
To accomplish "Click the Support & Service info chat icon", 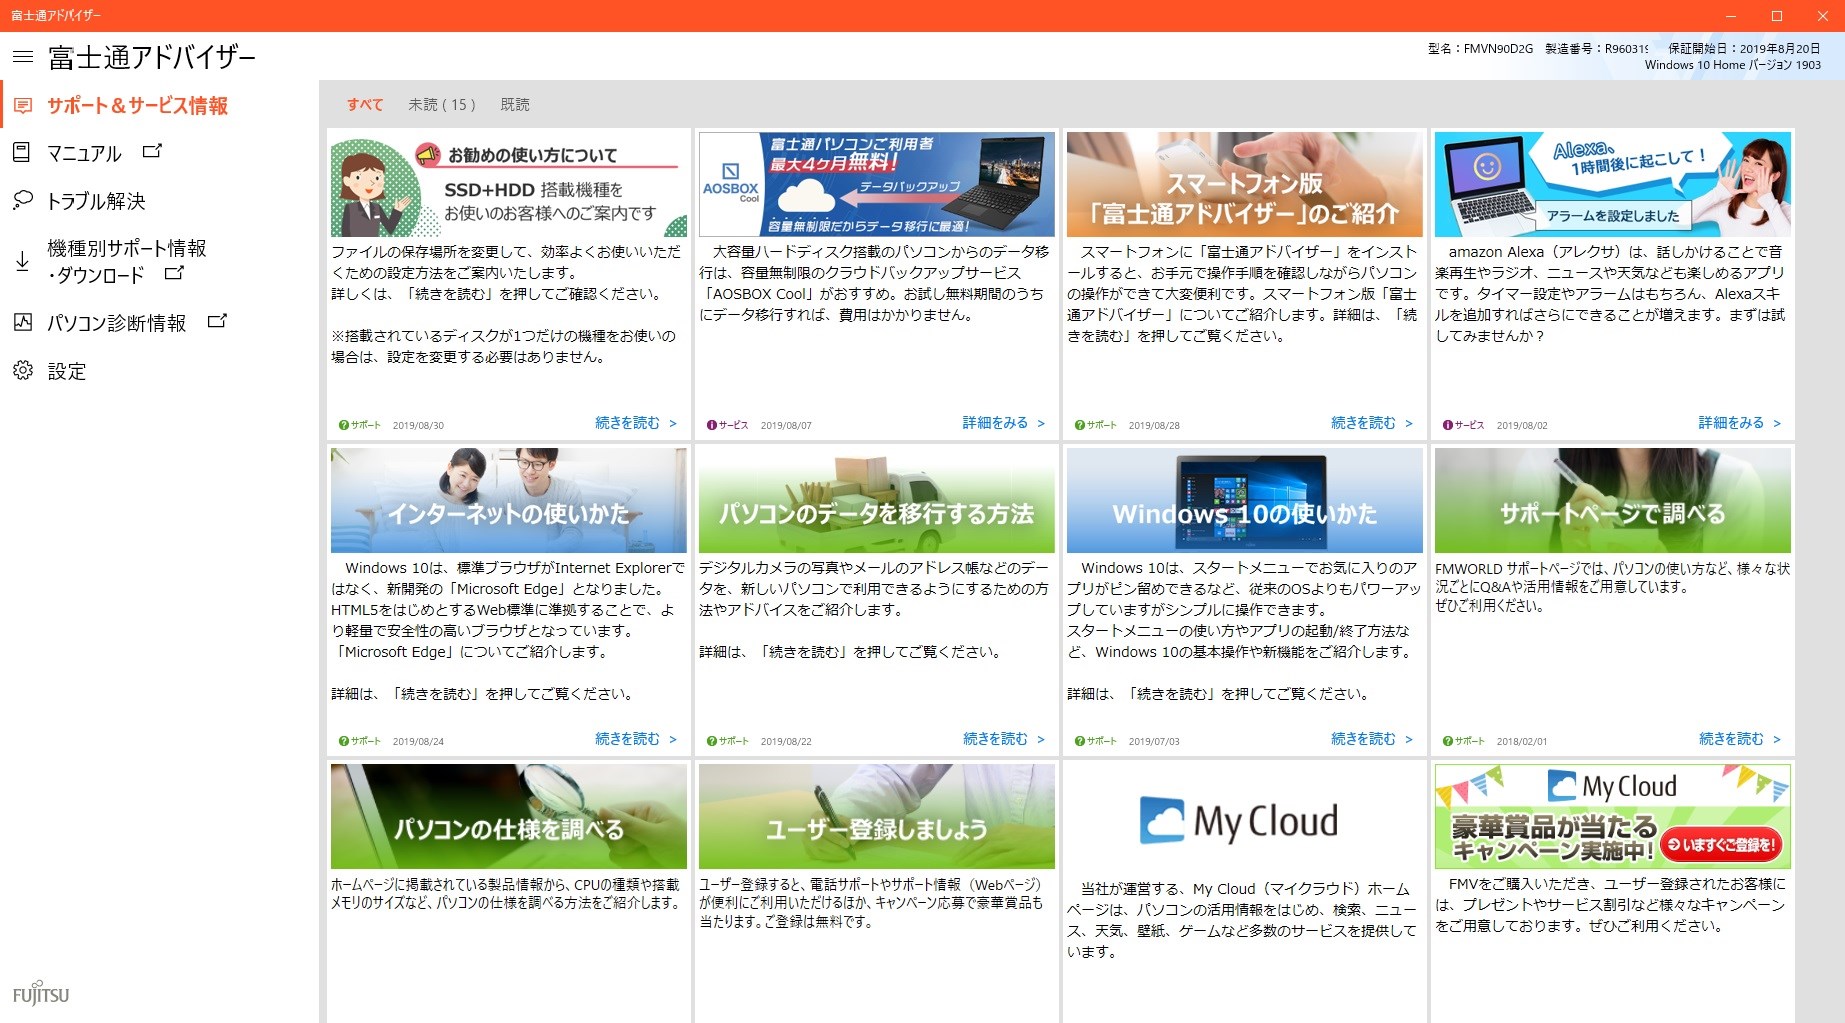I will pos(22,106).
